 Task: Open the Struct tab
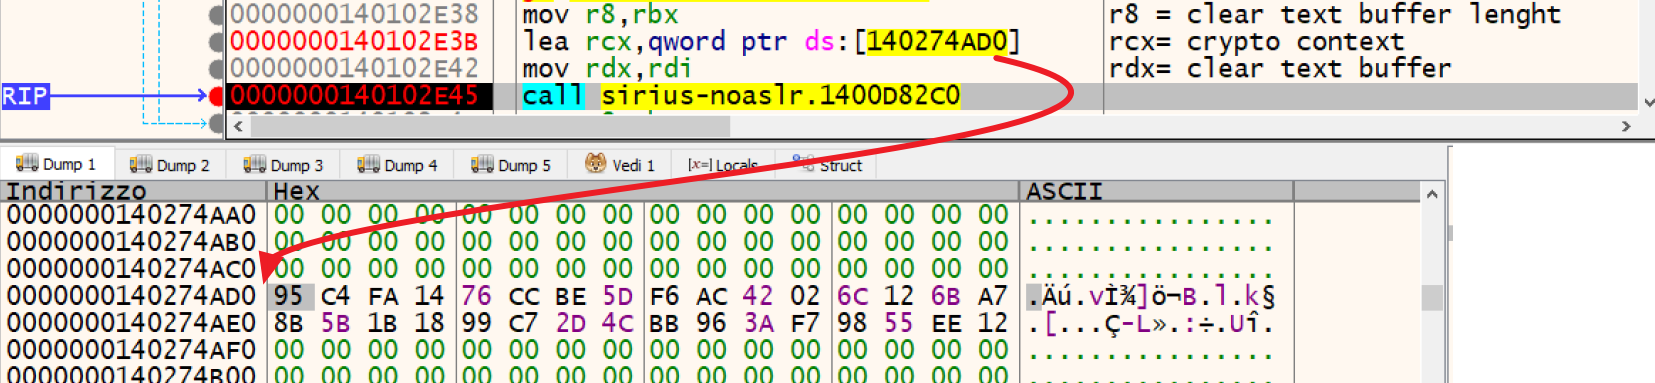point(827,165)
